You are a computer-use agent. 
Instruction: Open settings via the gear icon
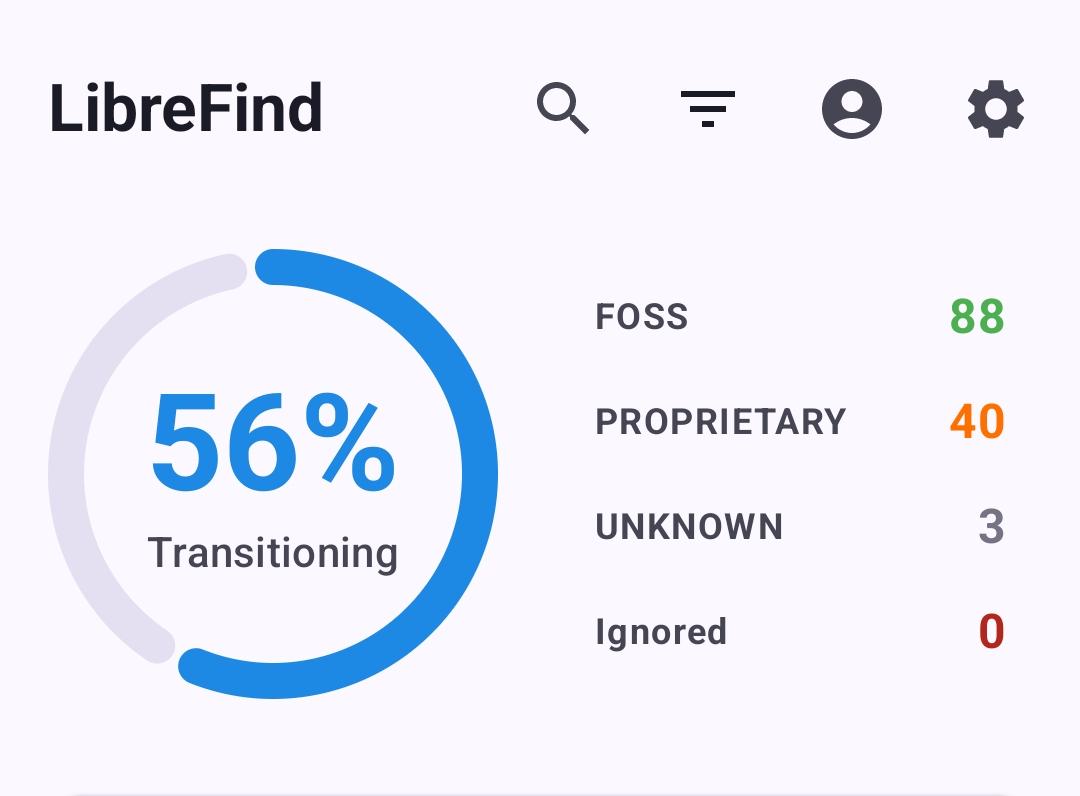coord(996,109)
